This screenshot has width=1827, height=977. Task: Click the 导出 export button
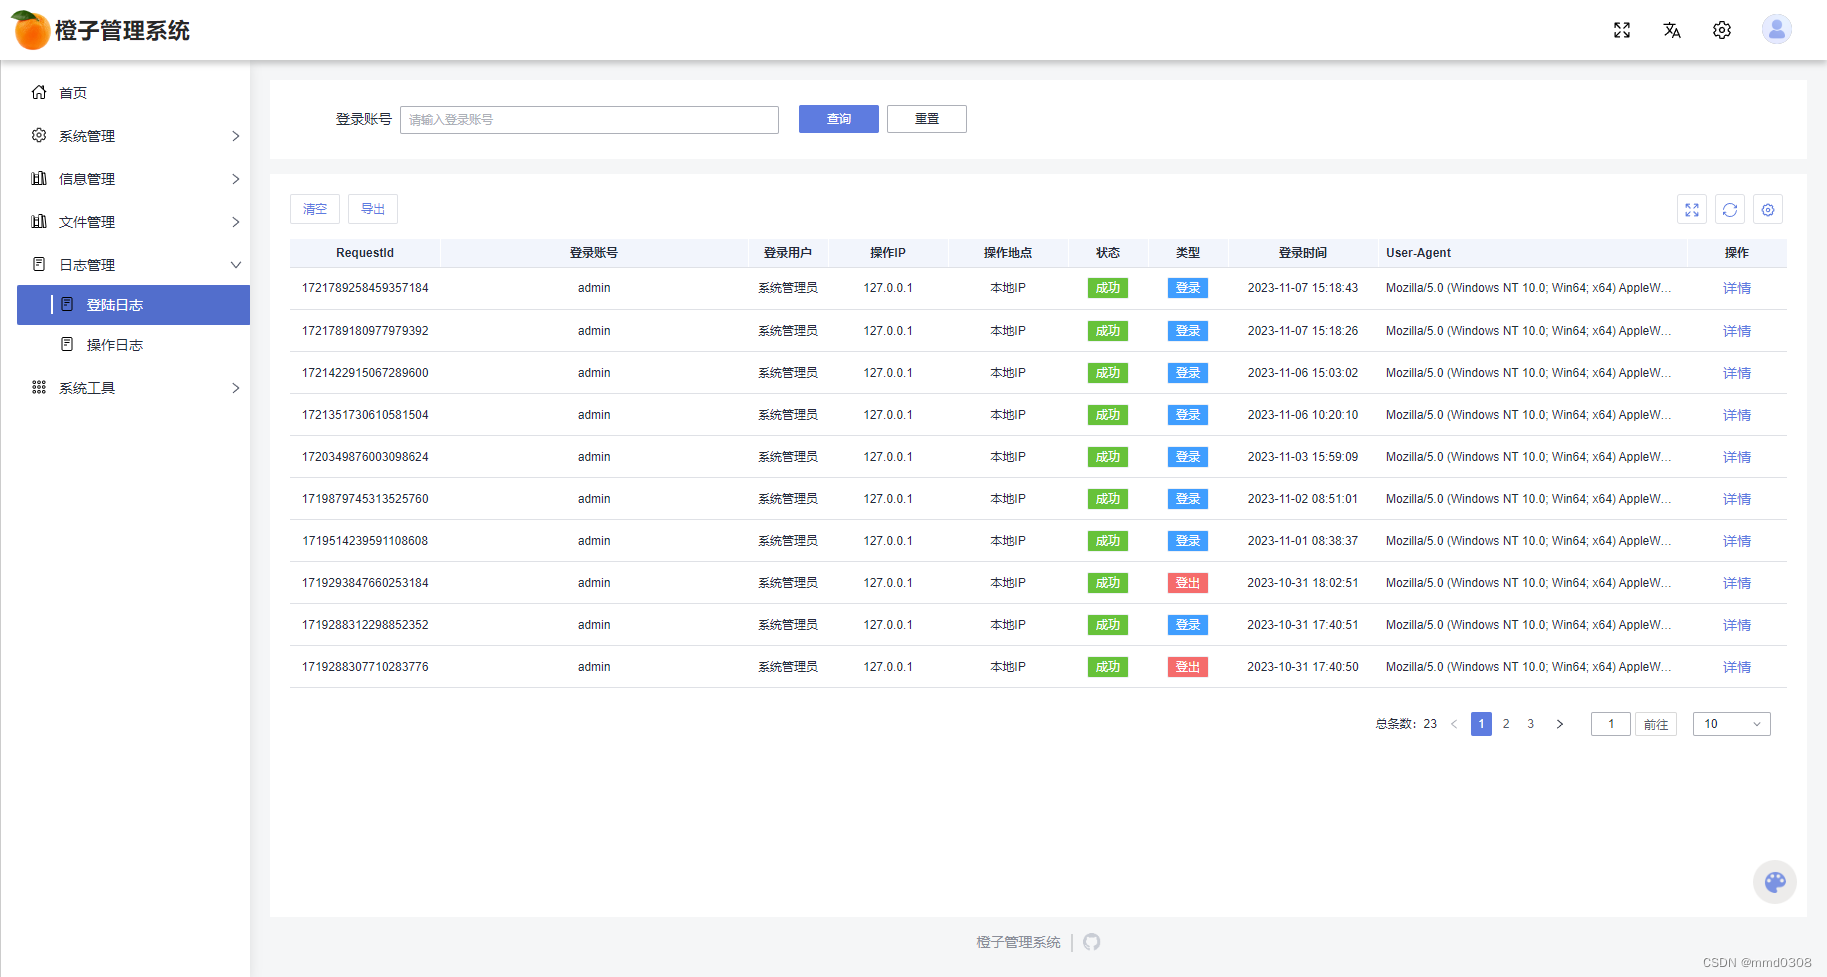[x=373, y=209]
